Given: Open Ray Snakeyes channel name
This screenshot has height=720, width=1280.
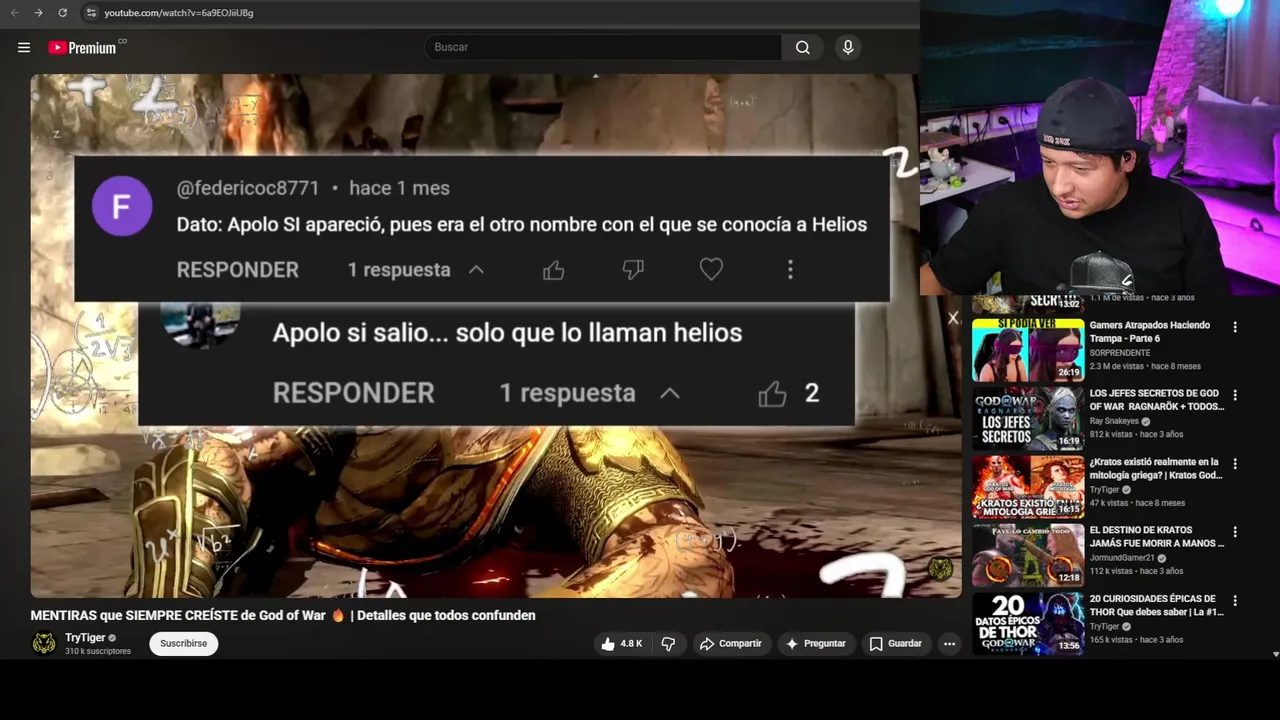Looking at the screenshot, I should [x=1114, y=421].
